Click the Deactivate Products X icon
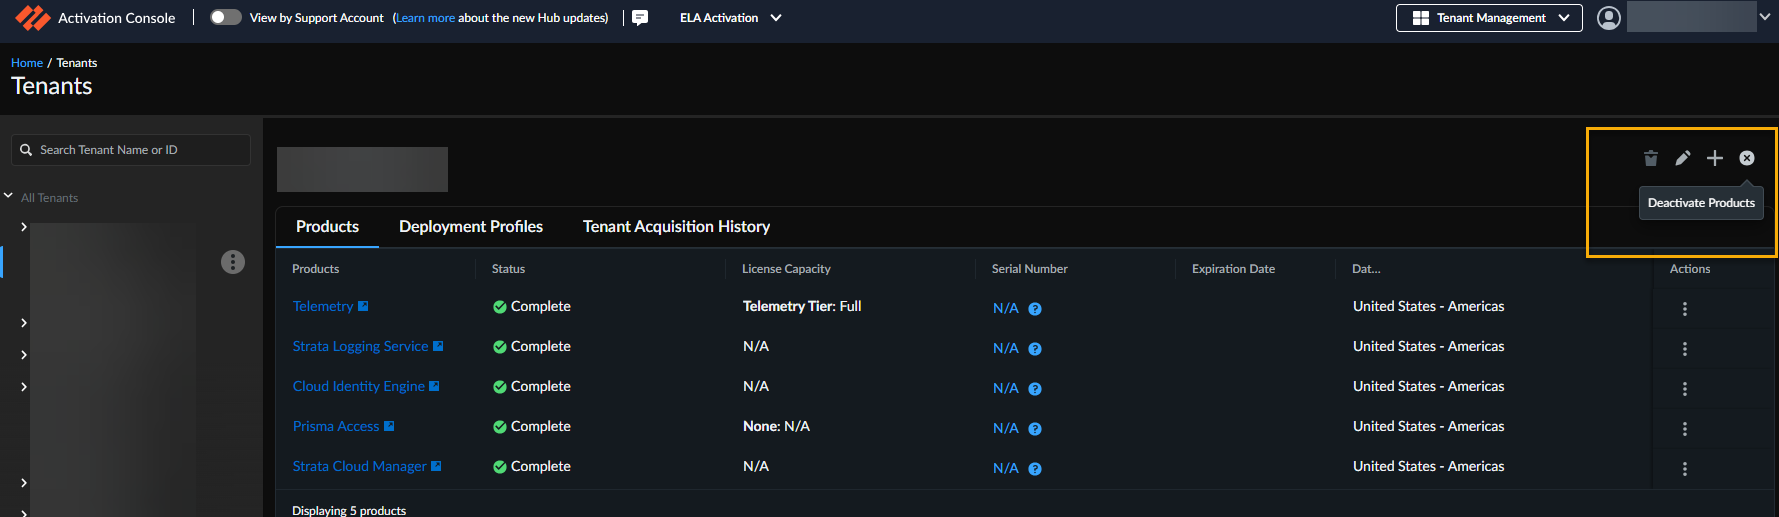Image resolution: width=1779 pixels, height=517 pixels. click(1747, 158)
